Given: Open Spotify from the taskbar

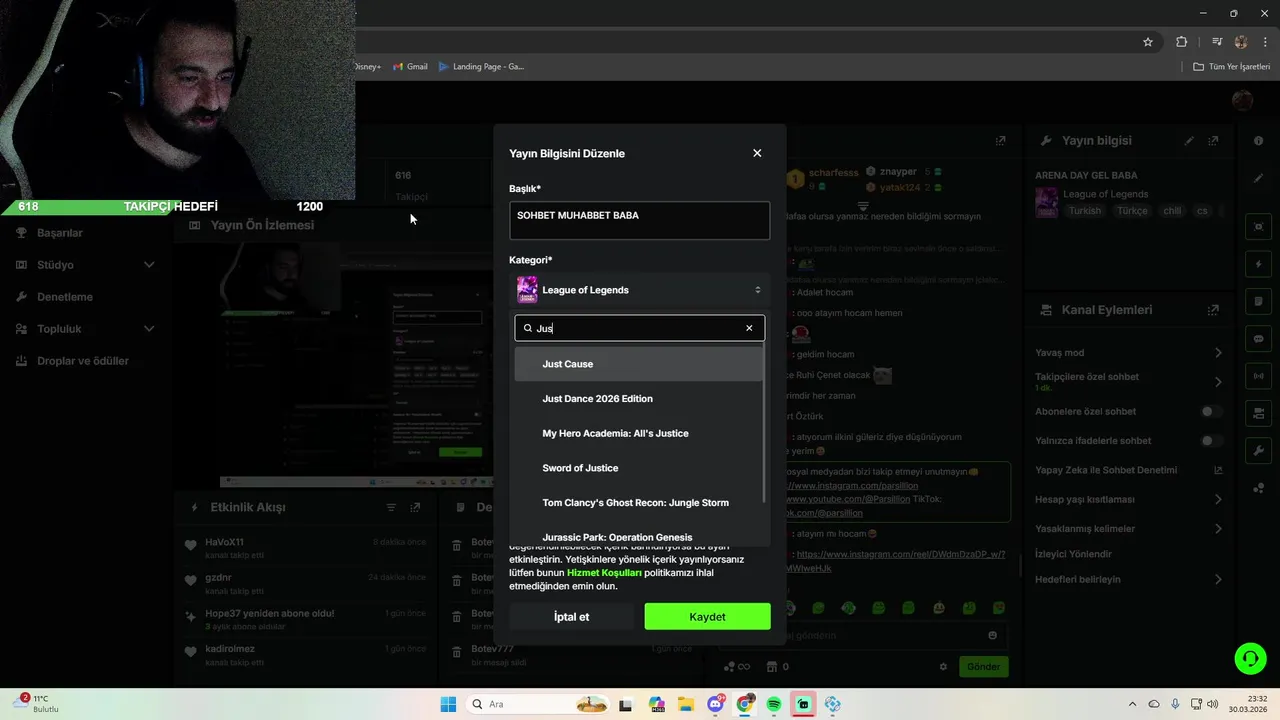Looking at the screenshot, I should pos(774,704).
